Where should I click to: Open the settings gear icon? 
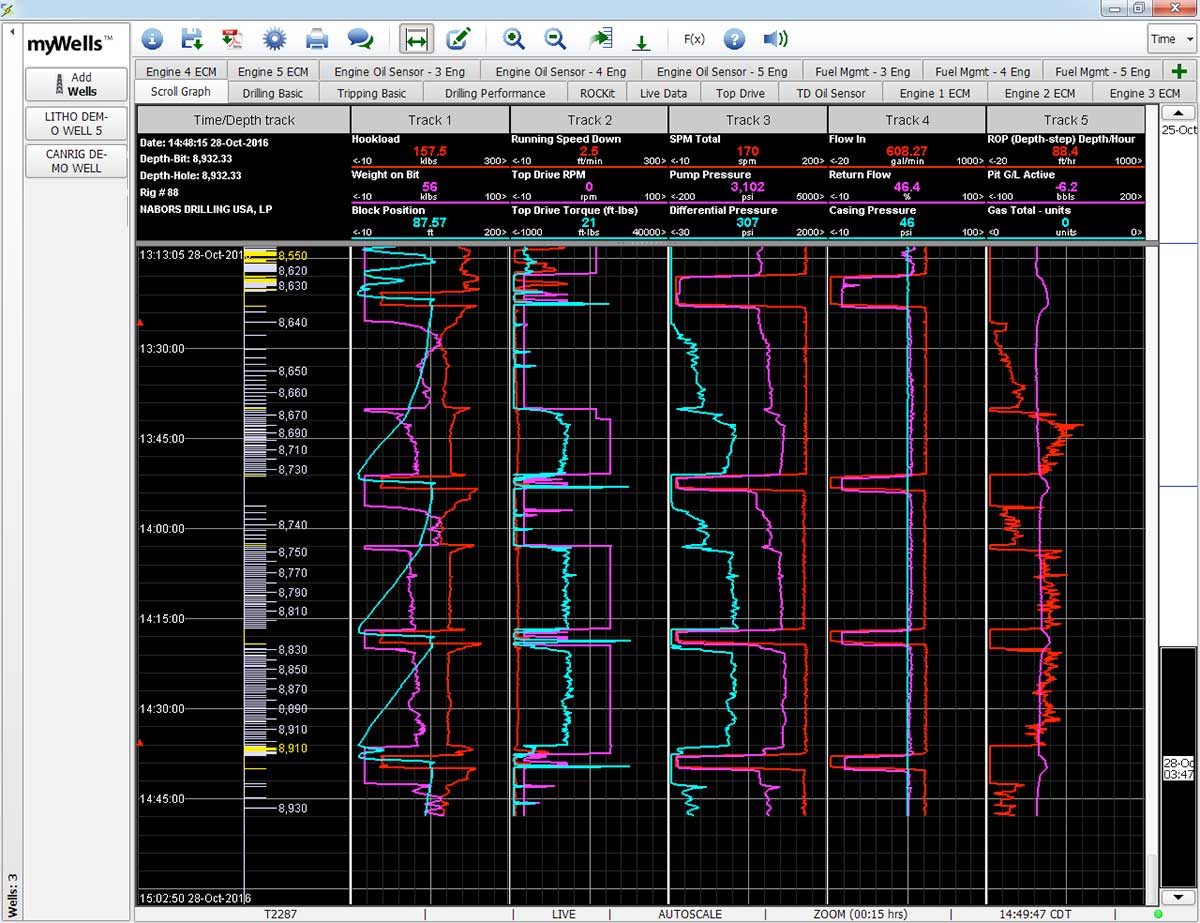[274, 39]
